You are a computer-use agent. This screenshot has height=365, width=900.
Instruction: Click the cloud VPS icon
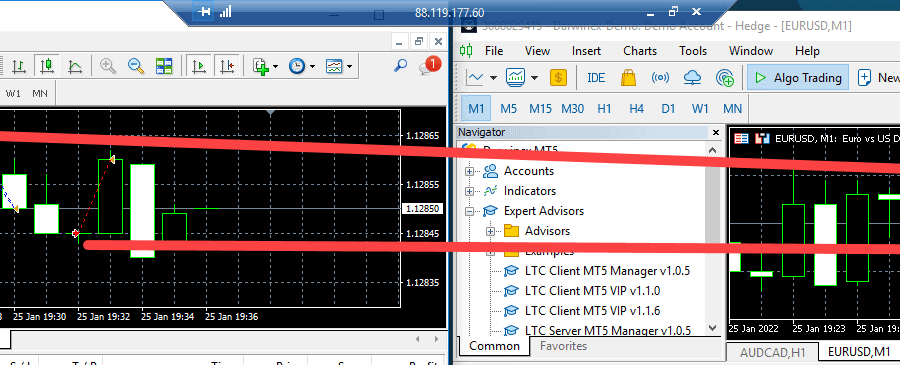tap(693, 77)
